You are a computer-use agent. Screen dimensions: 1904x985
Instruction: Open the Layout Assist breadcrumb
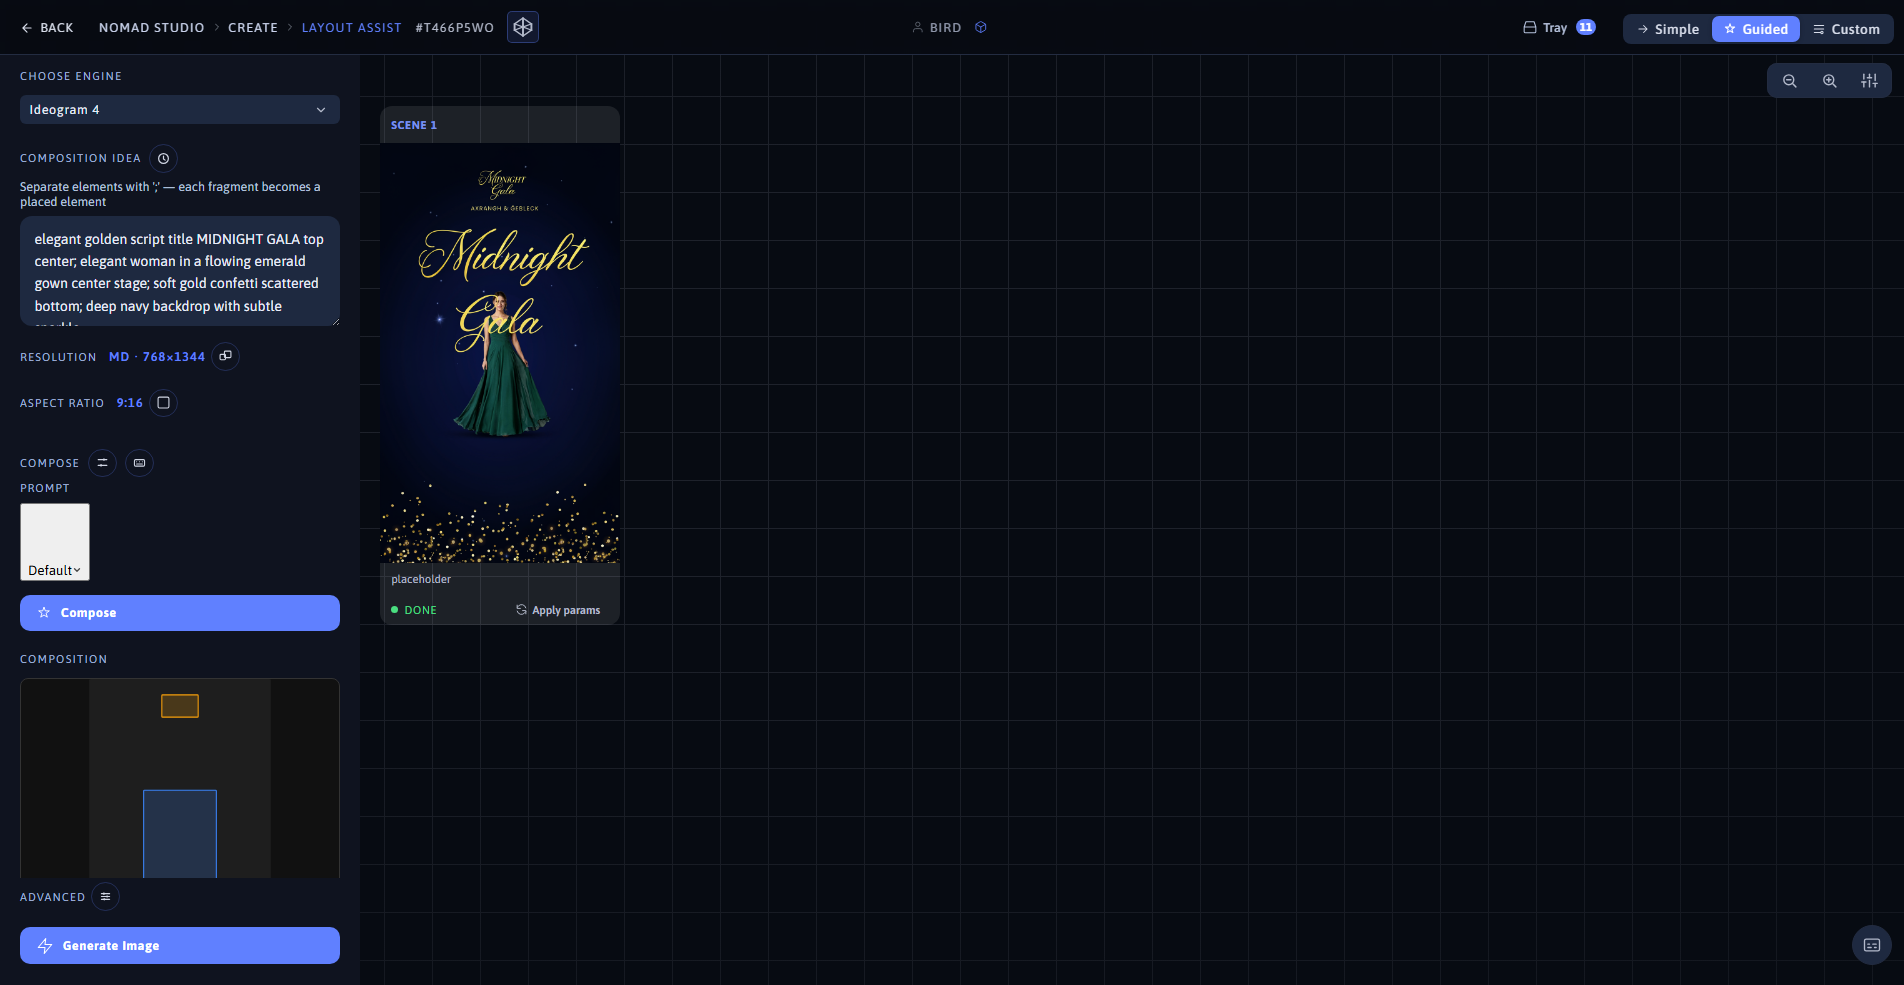coord(352,28)
